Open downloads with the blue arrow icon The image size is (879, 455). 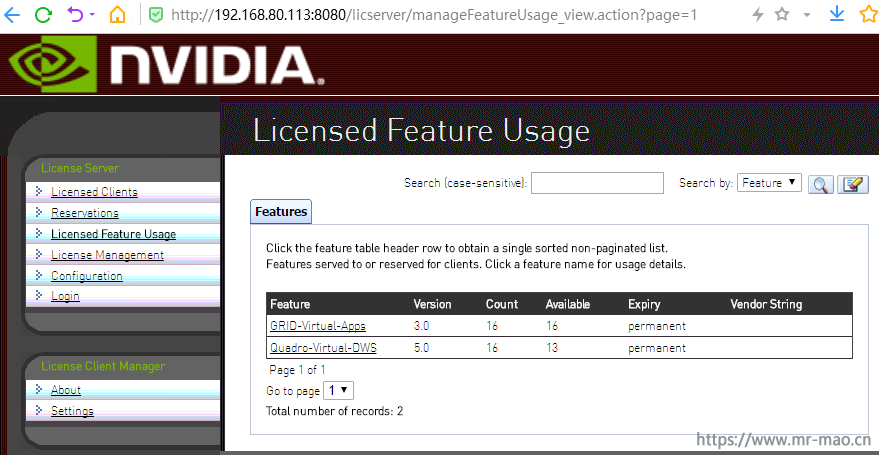point(837,14)
